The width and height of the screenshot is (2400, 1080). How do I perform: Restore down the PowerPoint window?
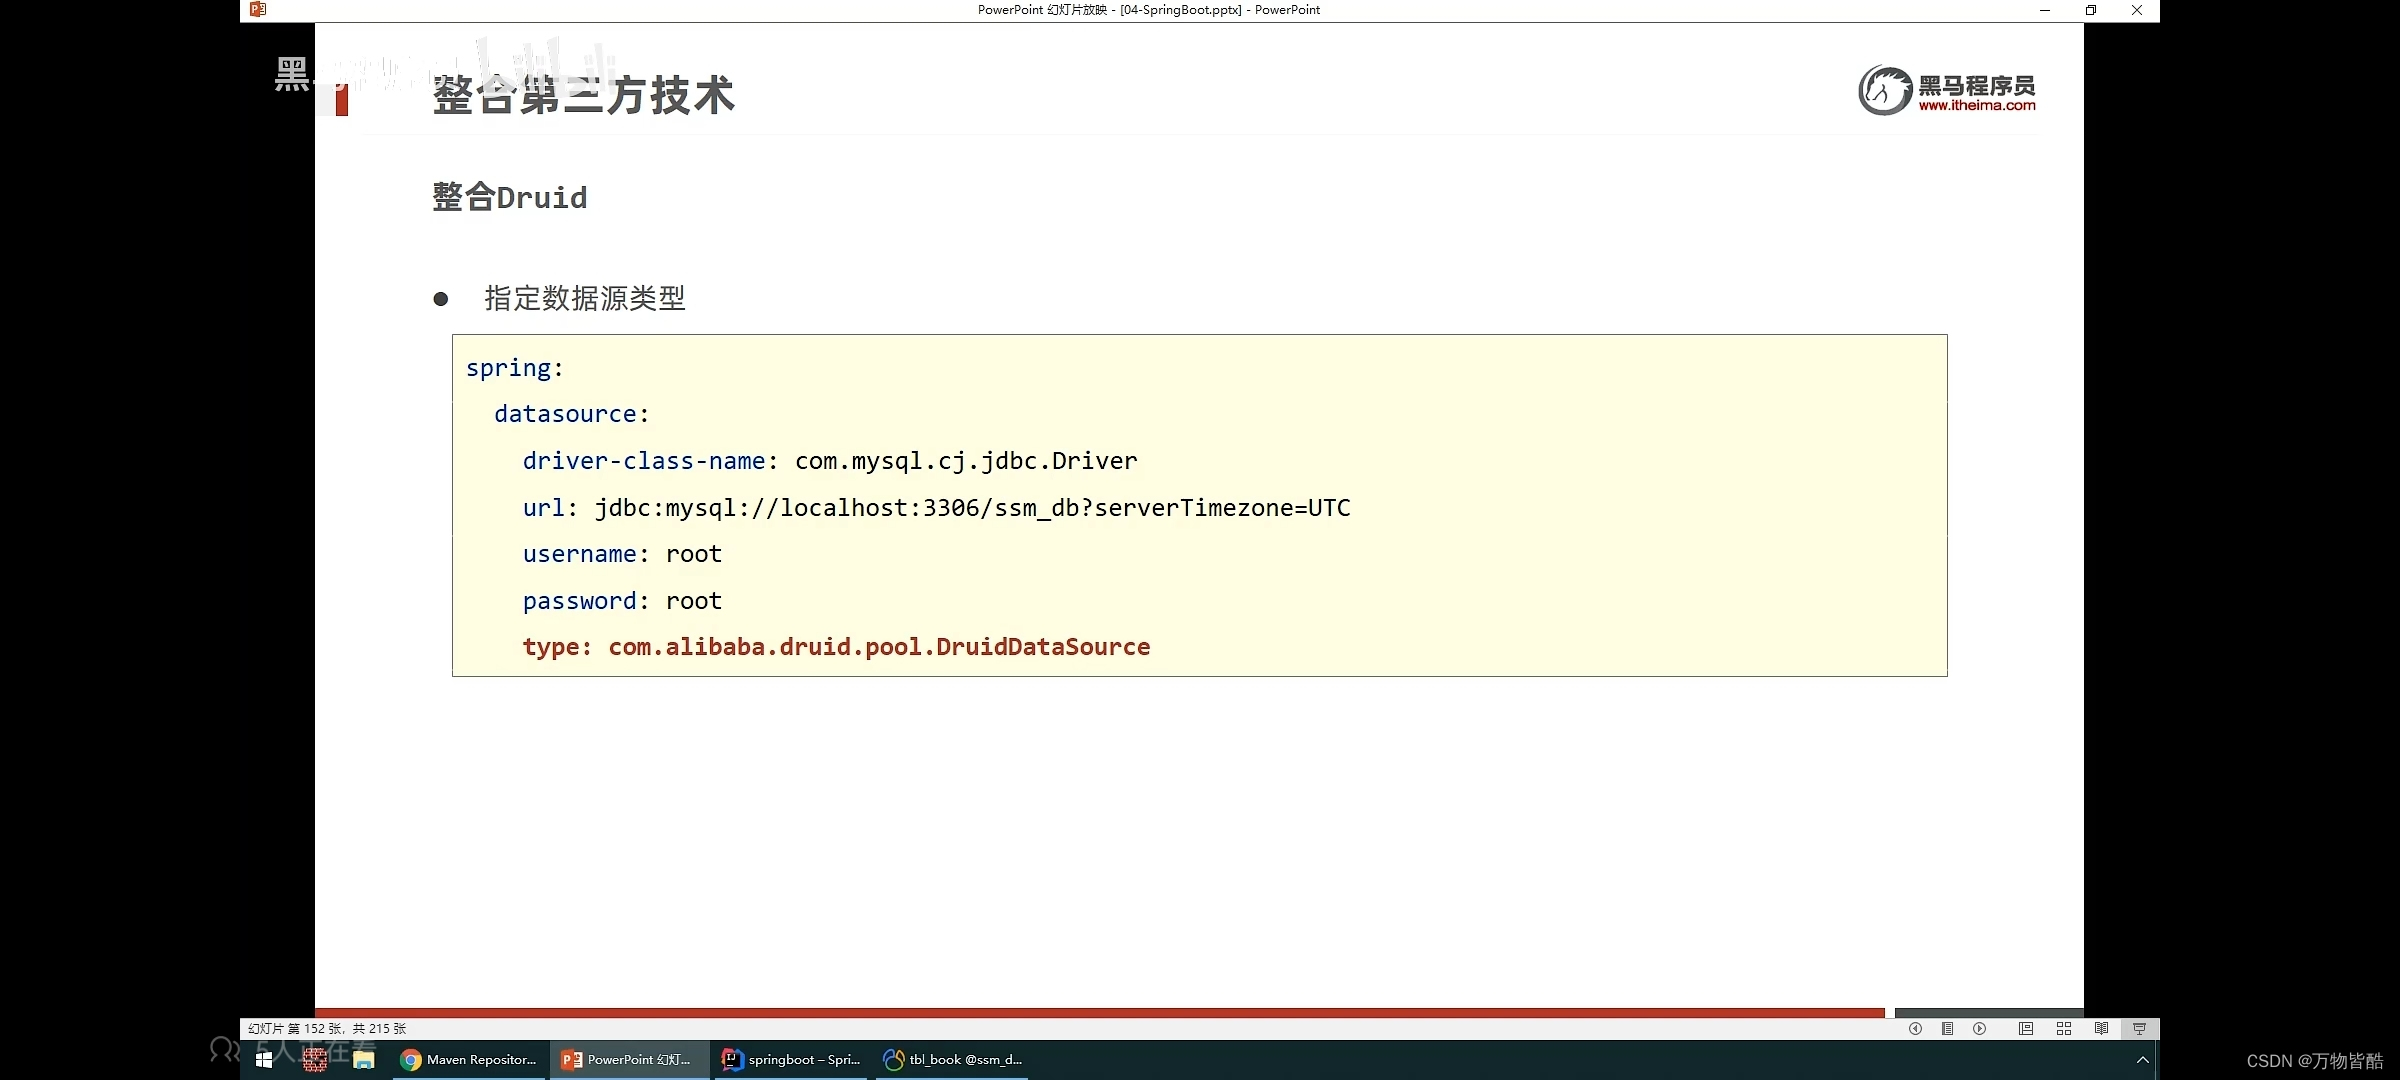2091,10
